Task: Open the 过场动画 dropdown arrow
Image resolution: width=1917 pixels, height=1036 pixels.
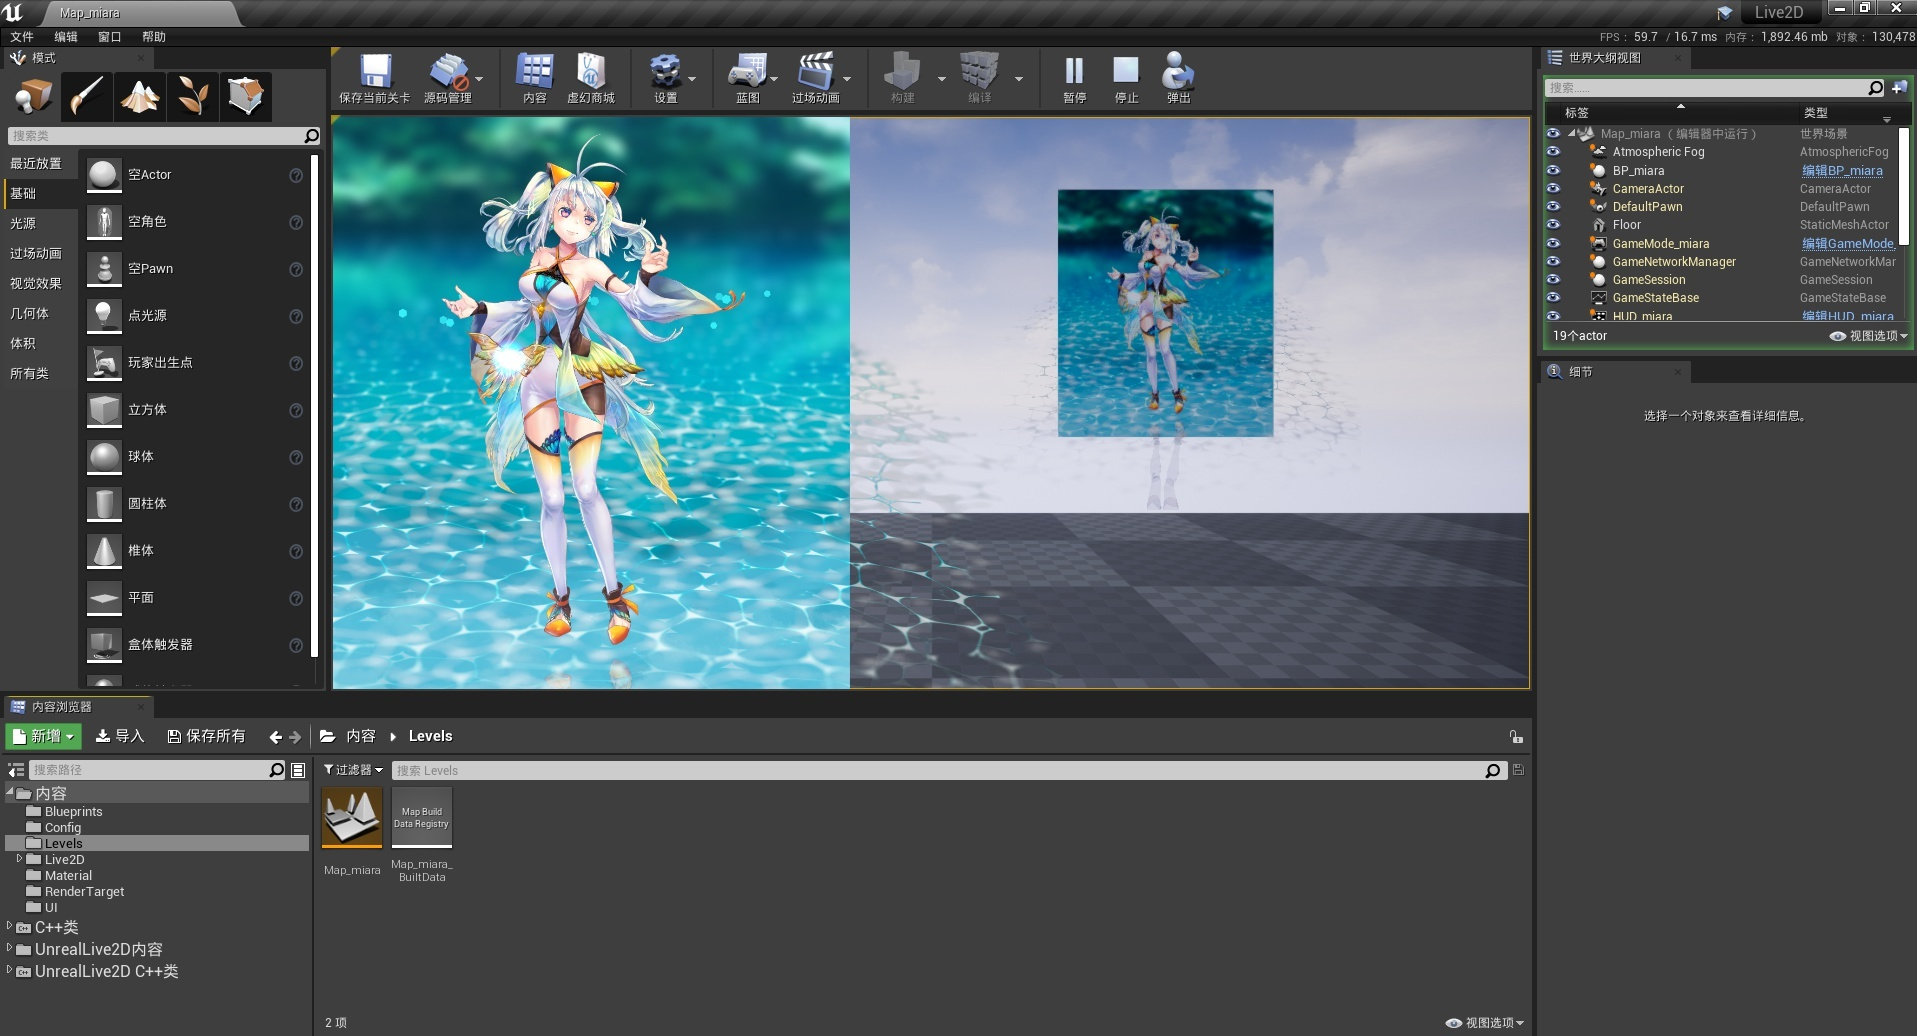Action: (x=847, y=78)
